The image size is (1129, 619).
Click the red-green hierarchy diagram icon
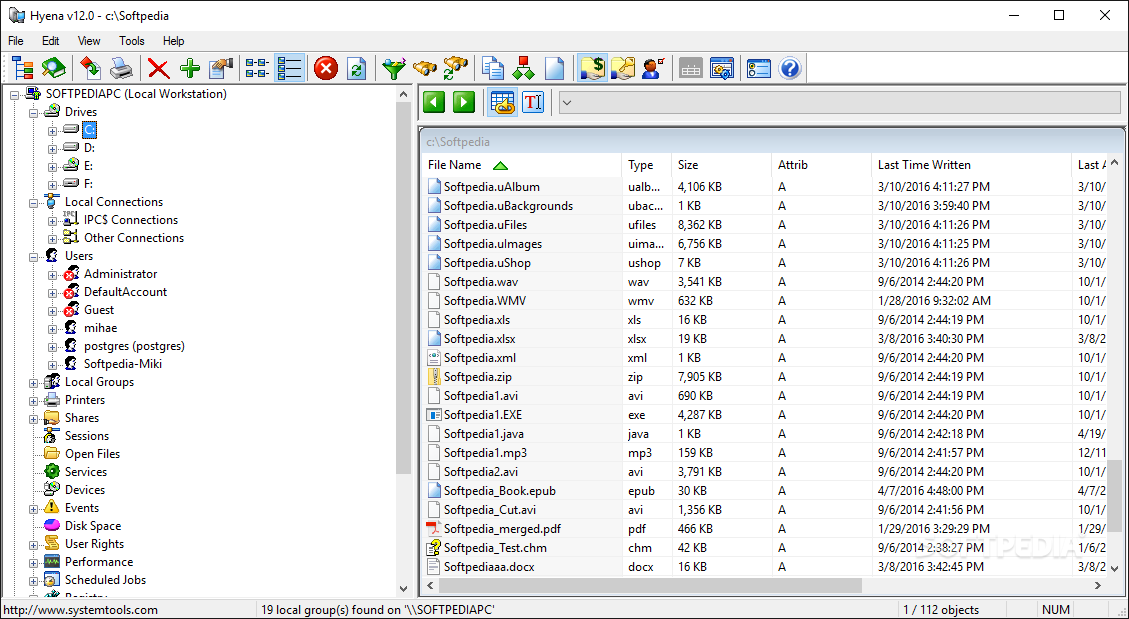(523, 69)
